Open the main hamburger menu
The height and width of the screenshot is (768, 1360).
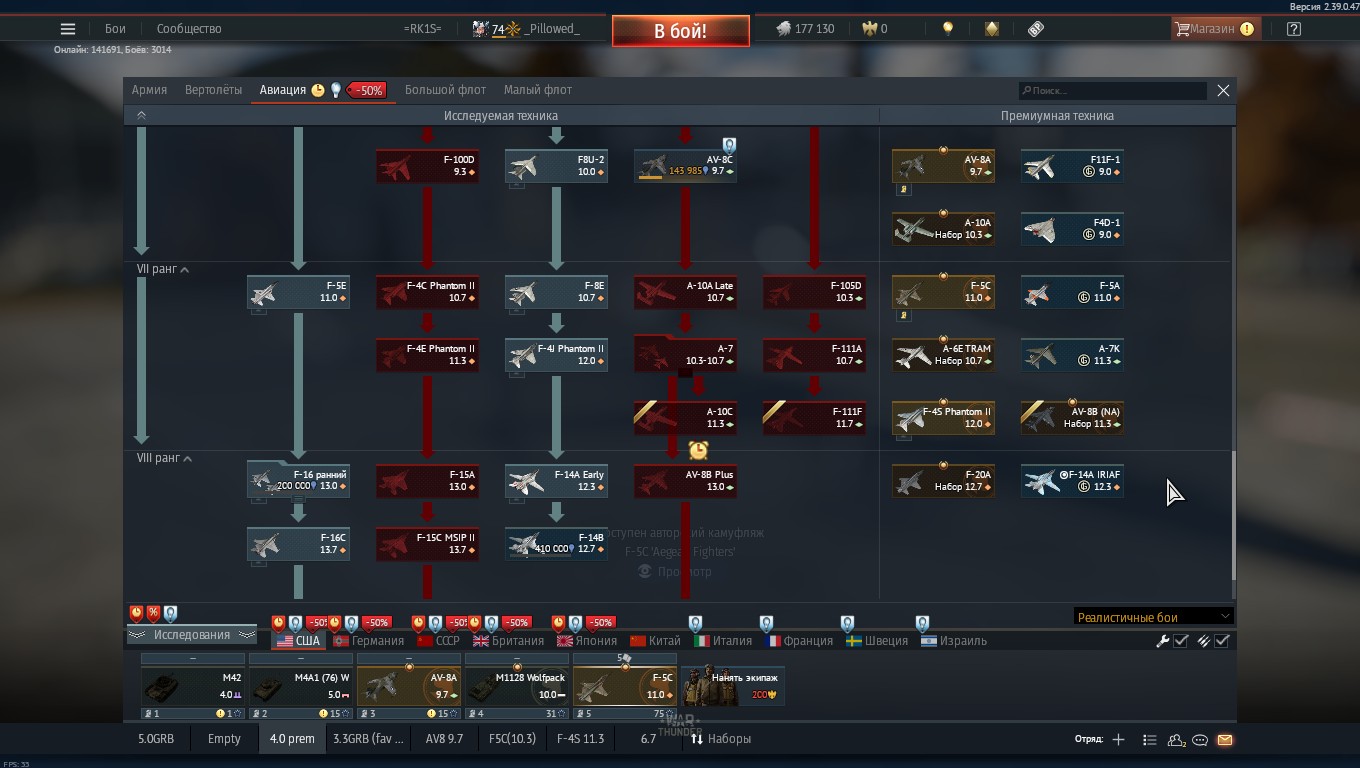tap(67, 29)
